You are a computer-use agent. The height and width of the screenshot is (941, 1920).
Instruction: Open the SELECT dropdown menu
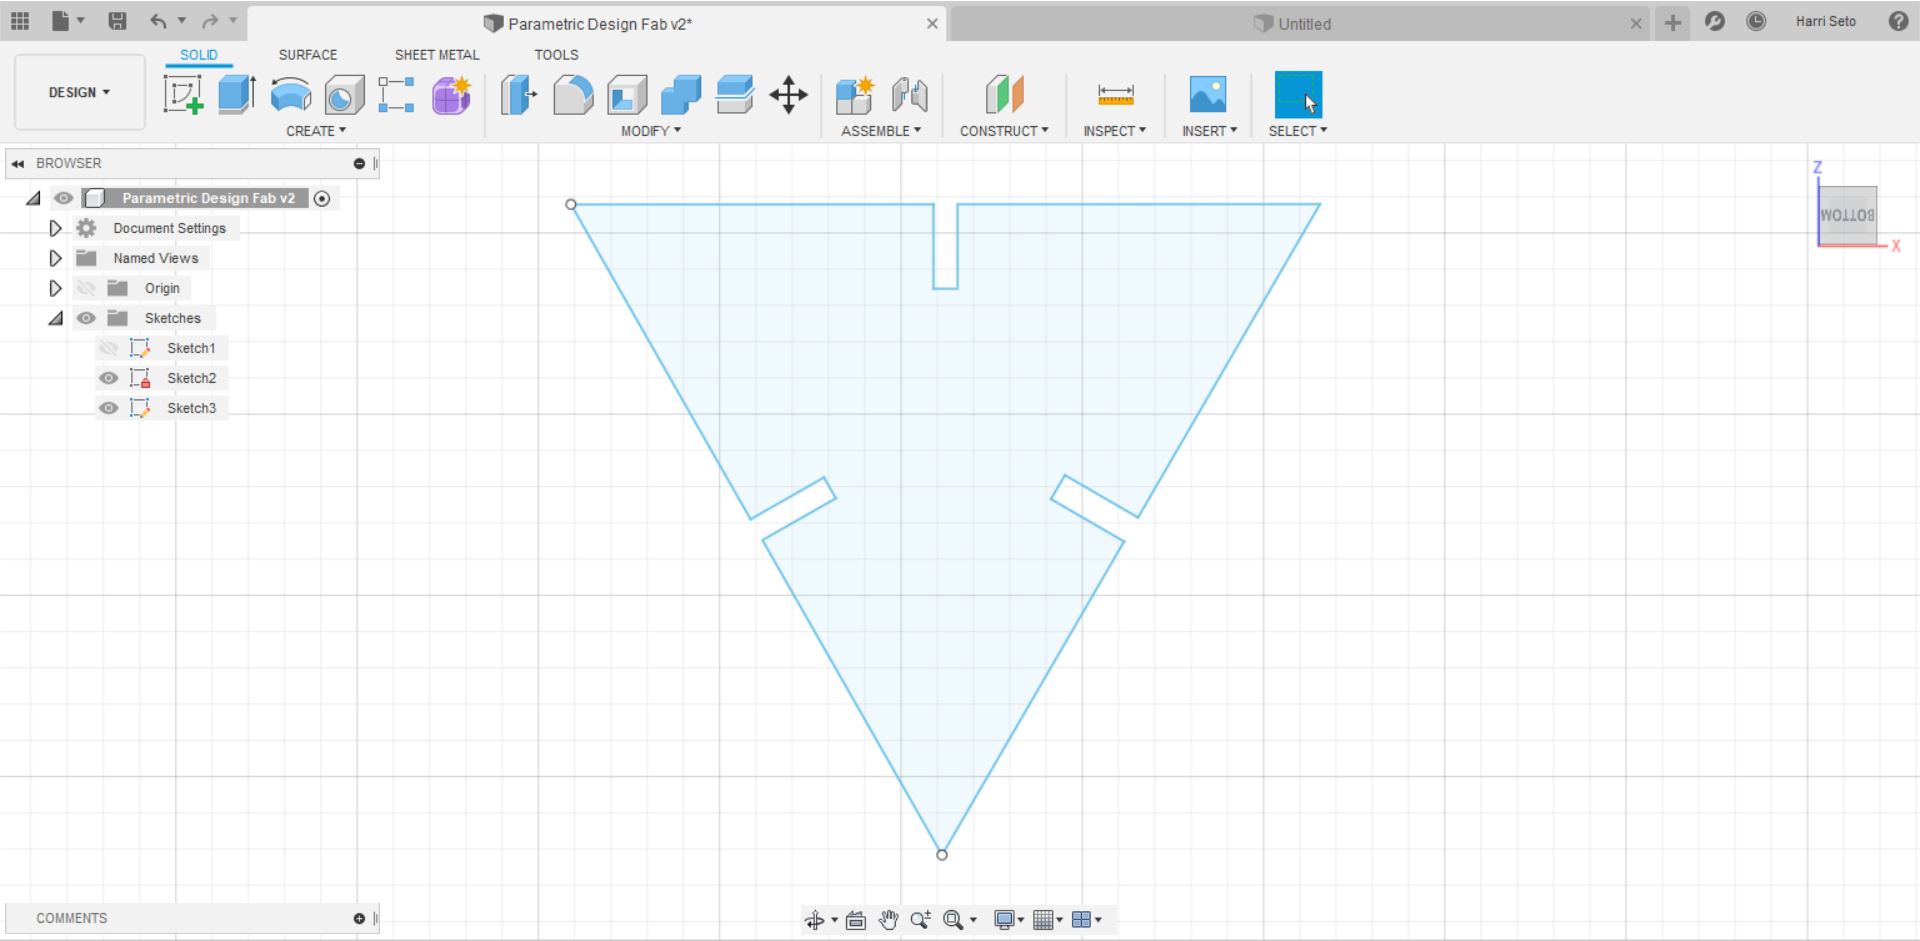pyautogui.click(x=1298, y=131)
